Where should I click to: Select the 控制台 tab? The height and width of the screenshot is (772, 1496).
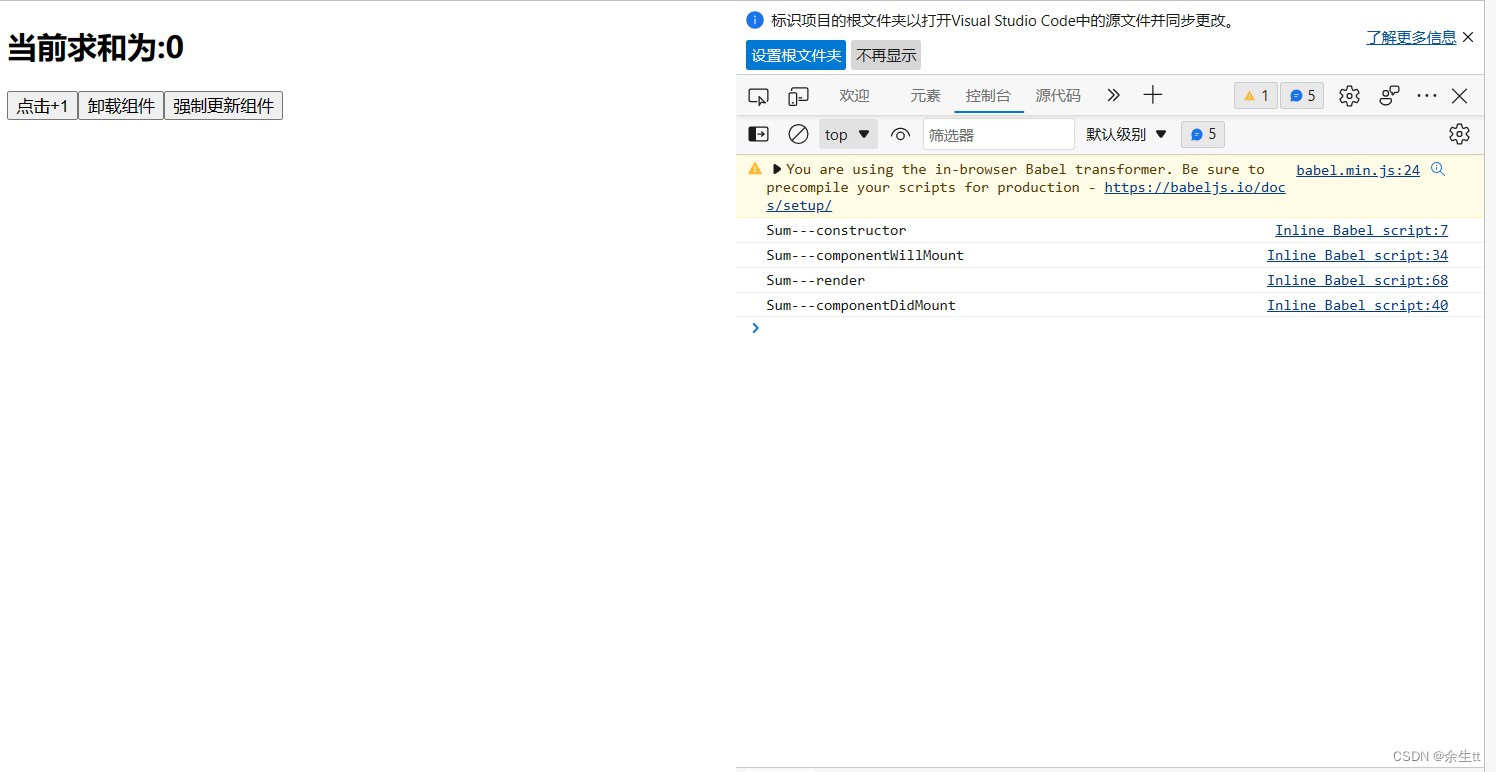click(x=988, y=96)
